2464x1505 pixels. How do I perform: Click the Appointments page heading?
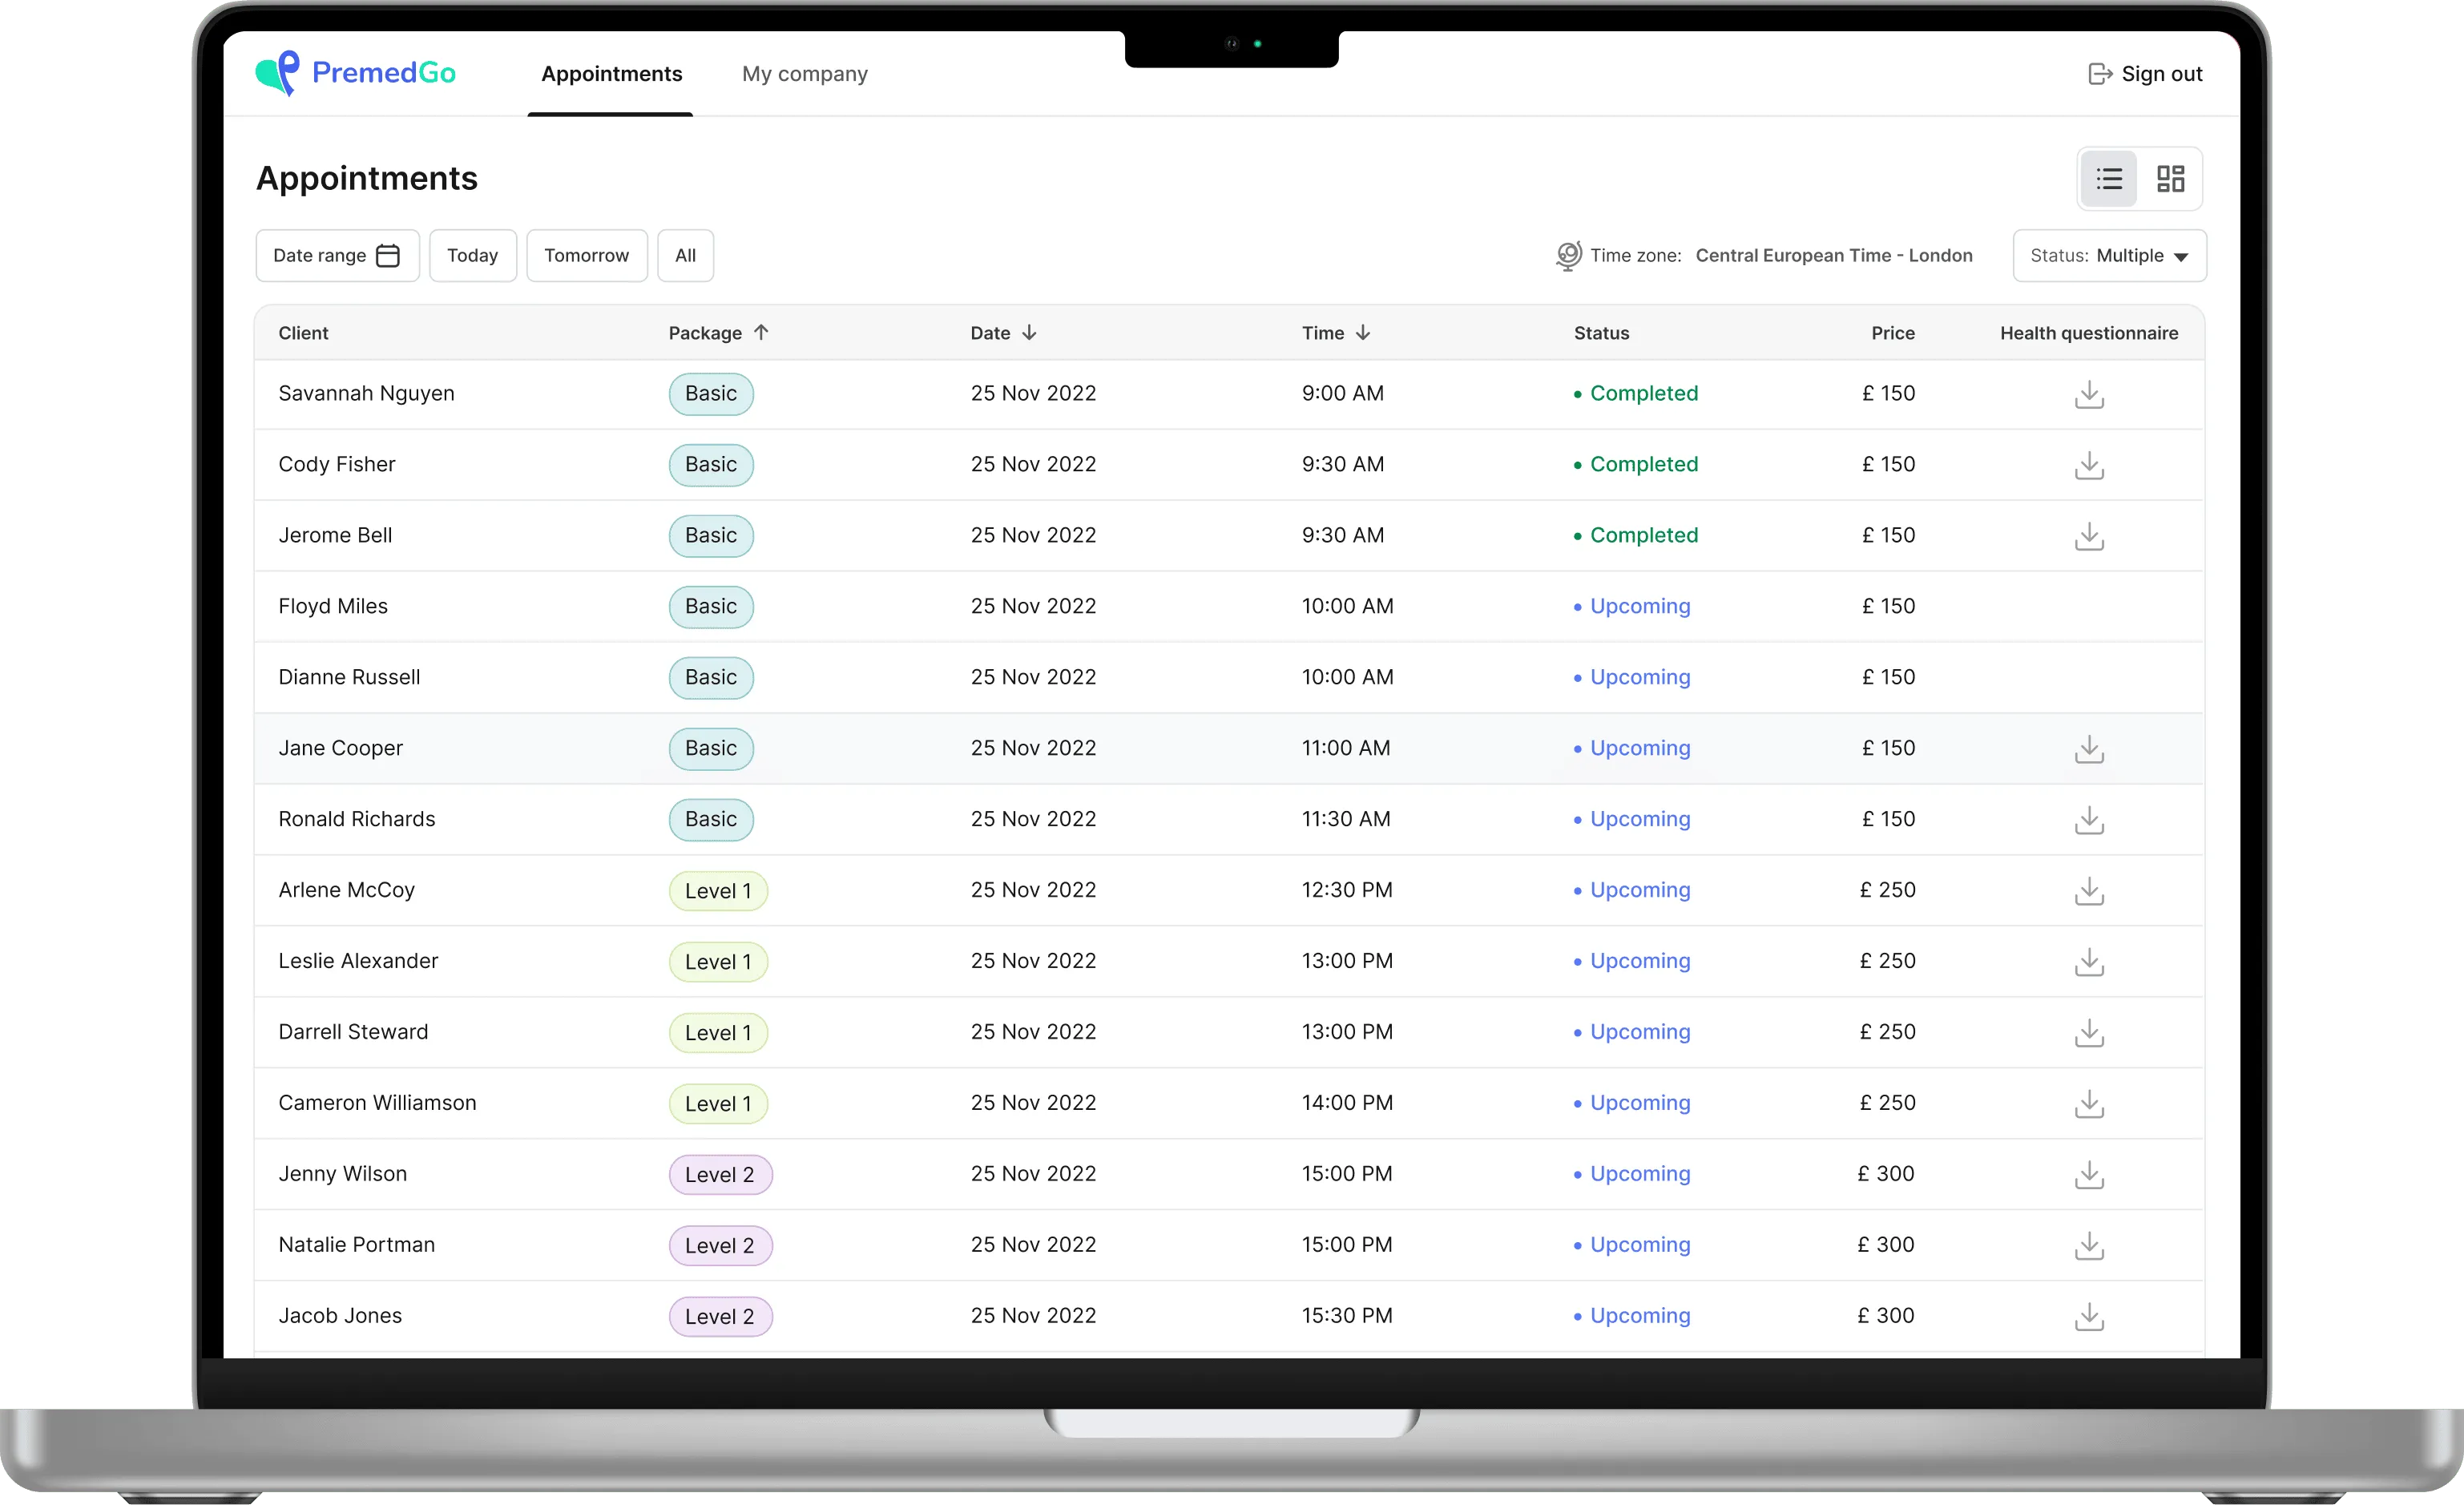click(x=367, y=178)
